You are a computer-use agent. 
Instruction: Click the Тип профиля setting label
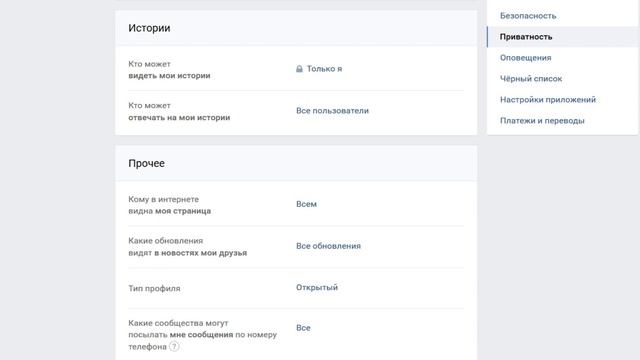(154, 288)
